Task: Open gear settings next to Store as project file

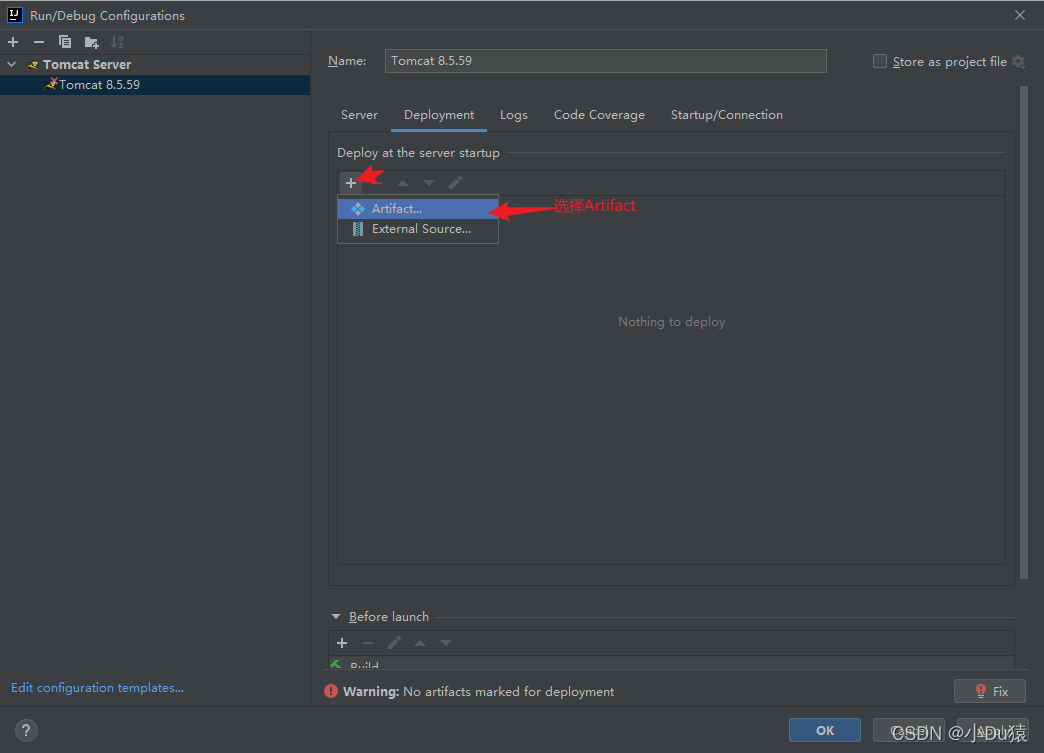Action: tap(1018, 61)
